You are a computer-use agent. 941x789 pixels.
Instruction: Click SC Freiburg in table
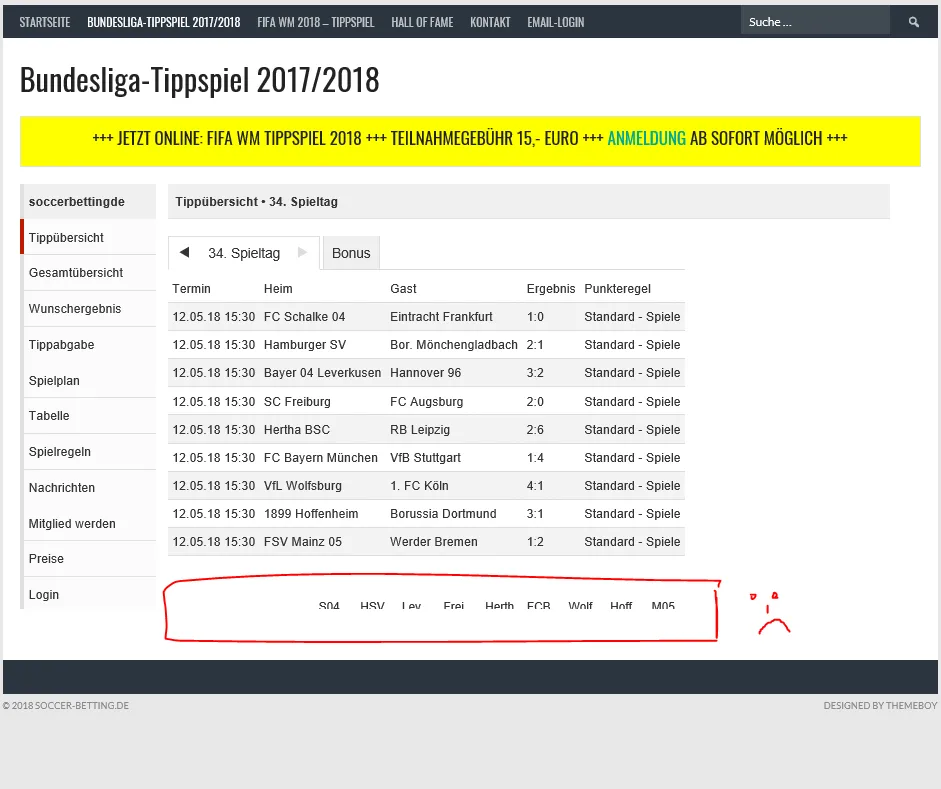297,402
